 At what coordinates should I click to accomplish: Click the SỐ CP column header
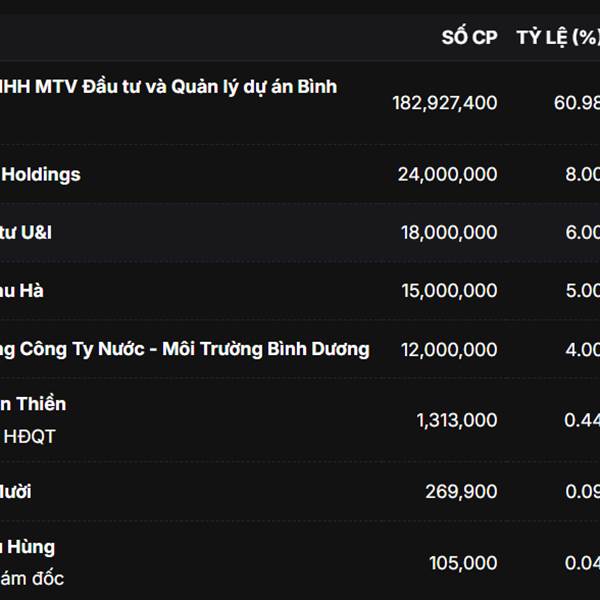(469, 38)
